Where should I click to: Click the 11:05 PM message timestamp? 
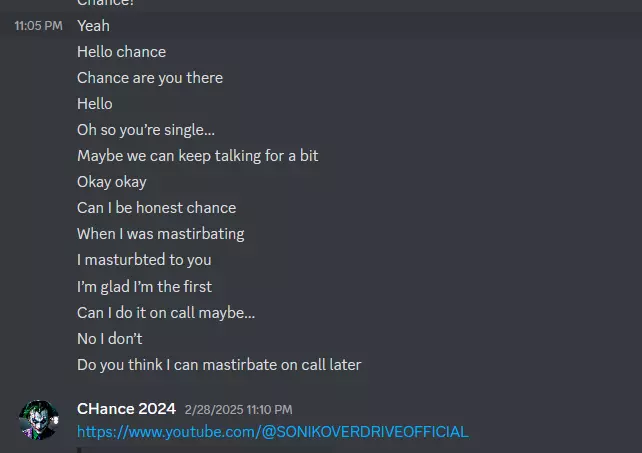pos(38,26)
